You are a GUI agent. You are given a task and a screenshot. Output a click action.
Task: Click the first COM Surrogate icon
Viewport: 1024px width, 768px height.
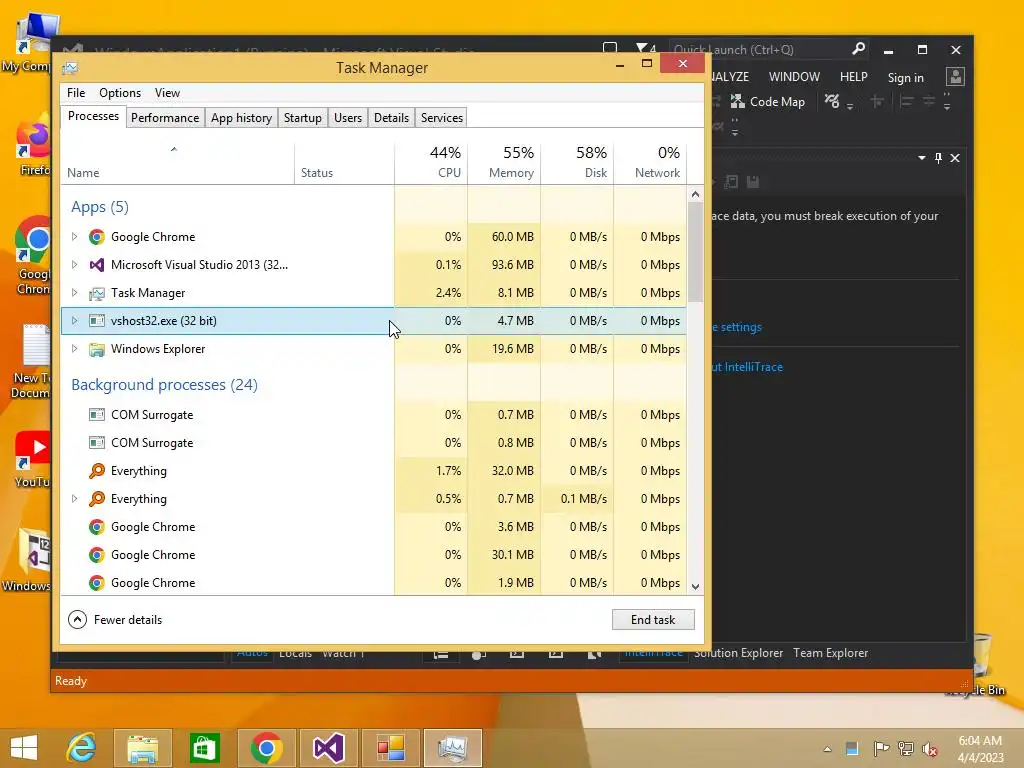[x=97, y=415]
